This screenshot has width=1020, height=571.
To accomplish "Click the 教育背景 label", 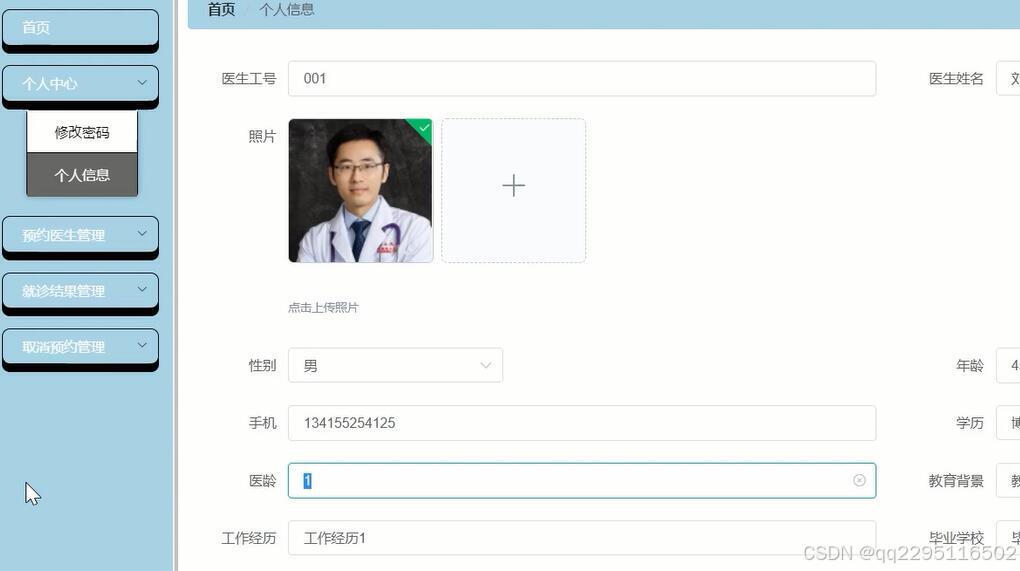I will 956,481.
